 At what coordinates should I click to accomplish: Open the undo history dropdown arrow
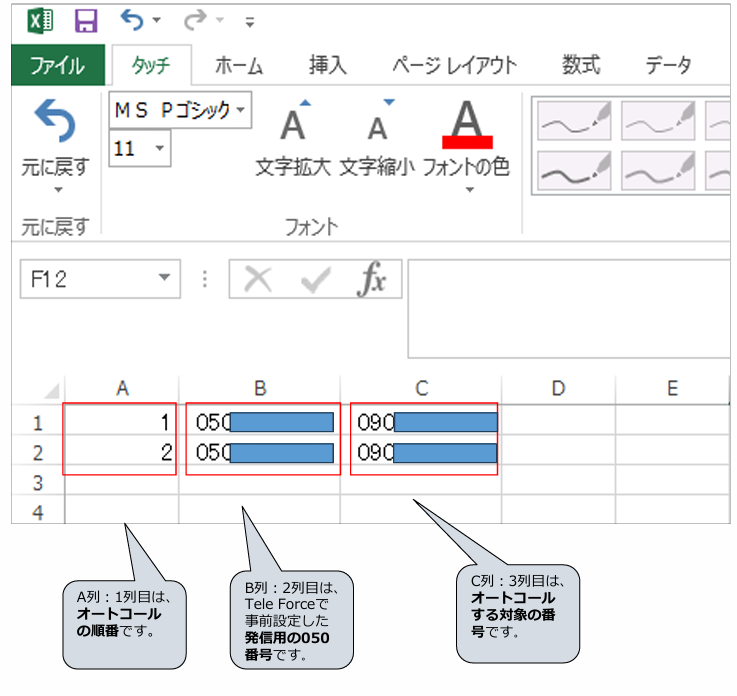pos(157,20)
